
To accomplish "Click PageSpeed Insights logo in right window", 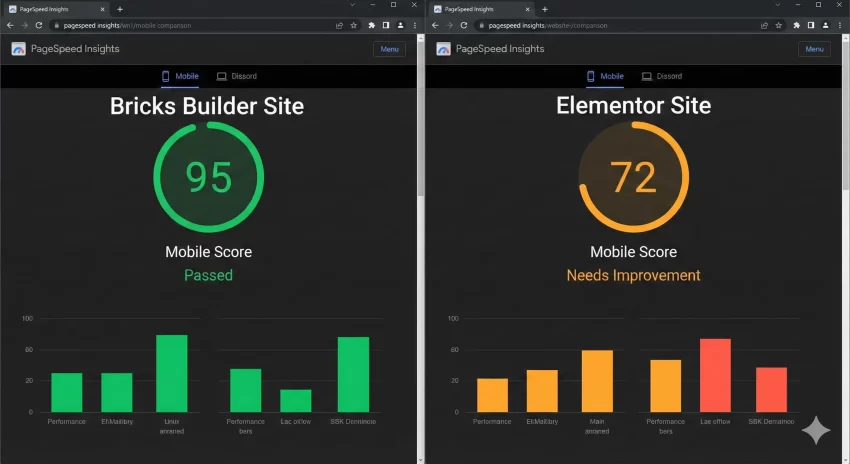I will 443,49.
